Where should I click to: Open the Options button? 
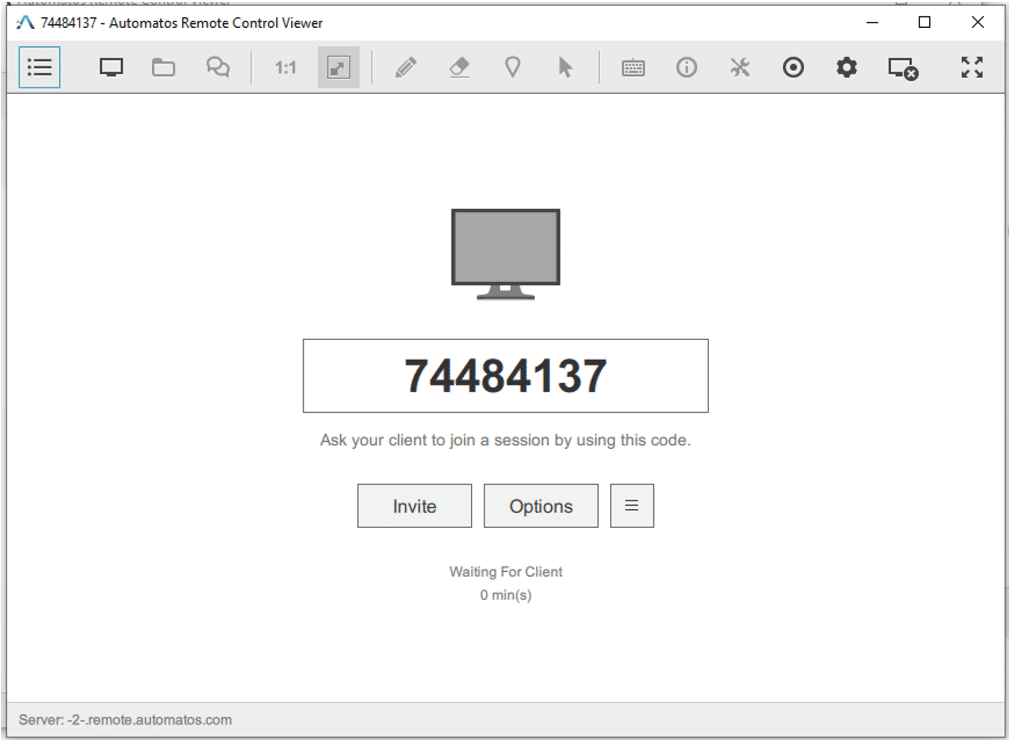(540, 505)
